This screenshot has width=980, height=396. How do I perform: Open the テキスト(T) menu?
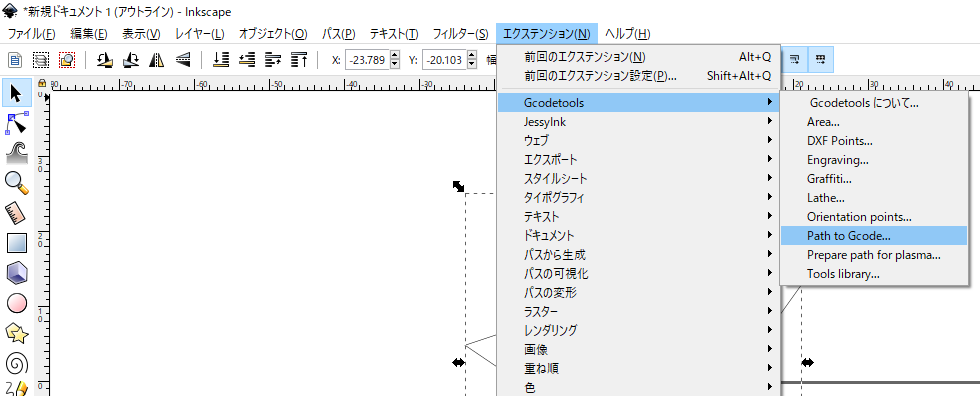394,33
